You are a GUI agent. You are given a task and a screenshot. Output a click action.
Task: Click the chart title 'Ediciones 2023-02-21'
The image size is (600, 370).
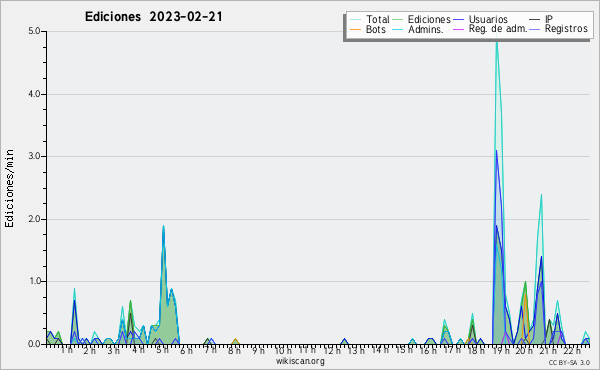pyautogui.click(x=153, y=17)
